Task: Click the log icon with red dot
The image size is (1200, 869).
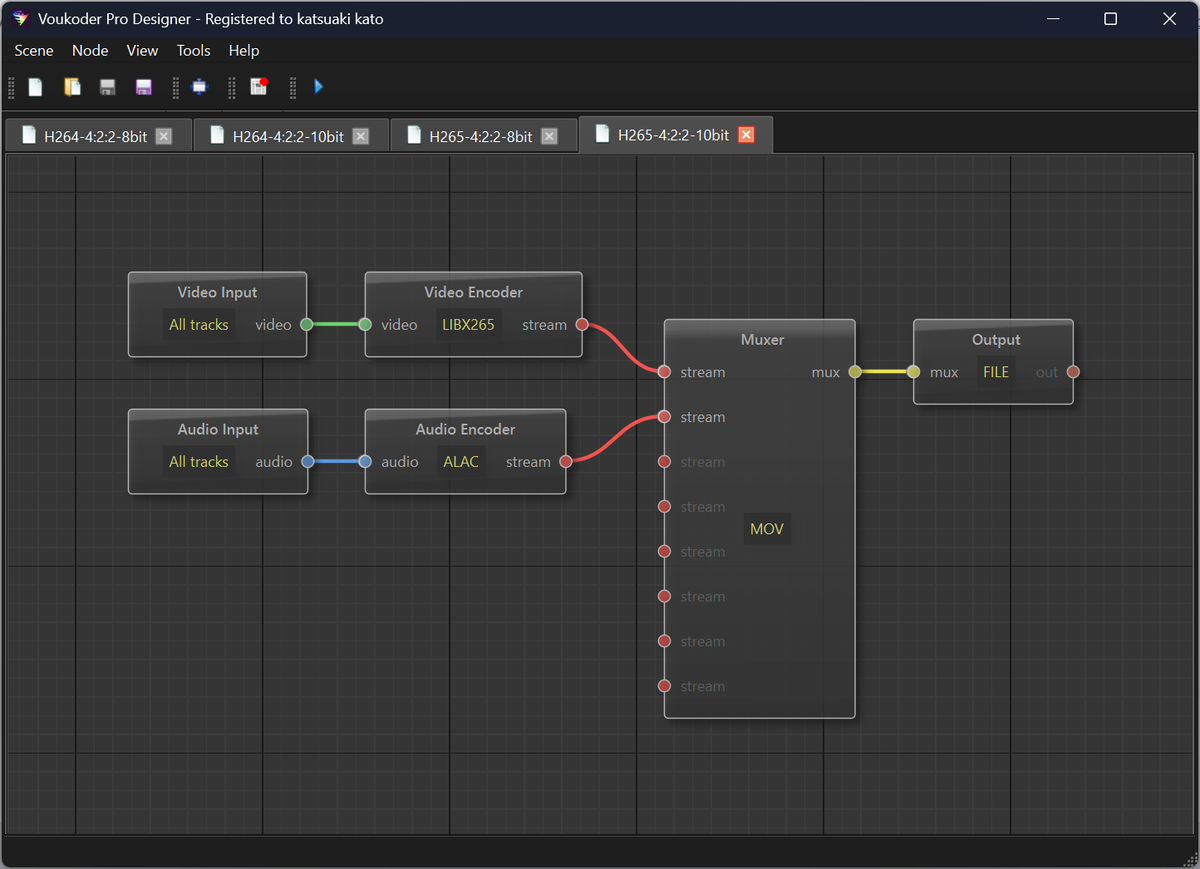Action: click(x=259, y=87)
